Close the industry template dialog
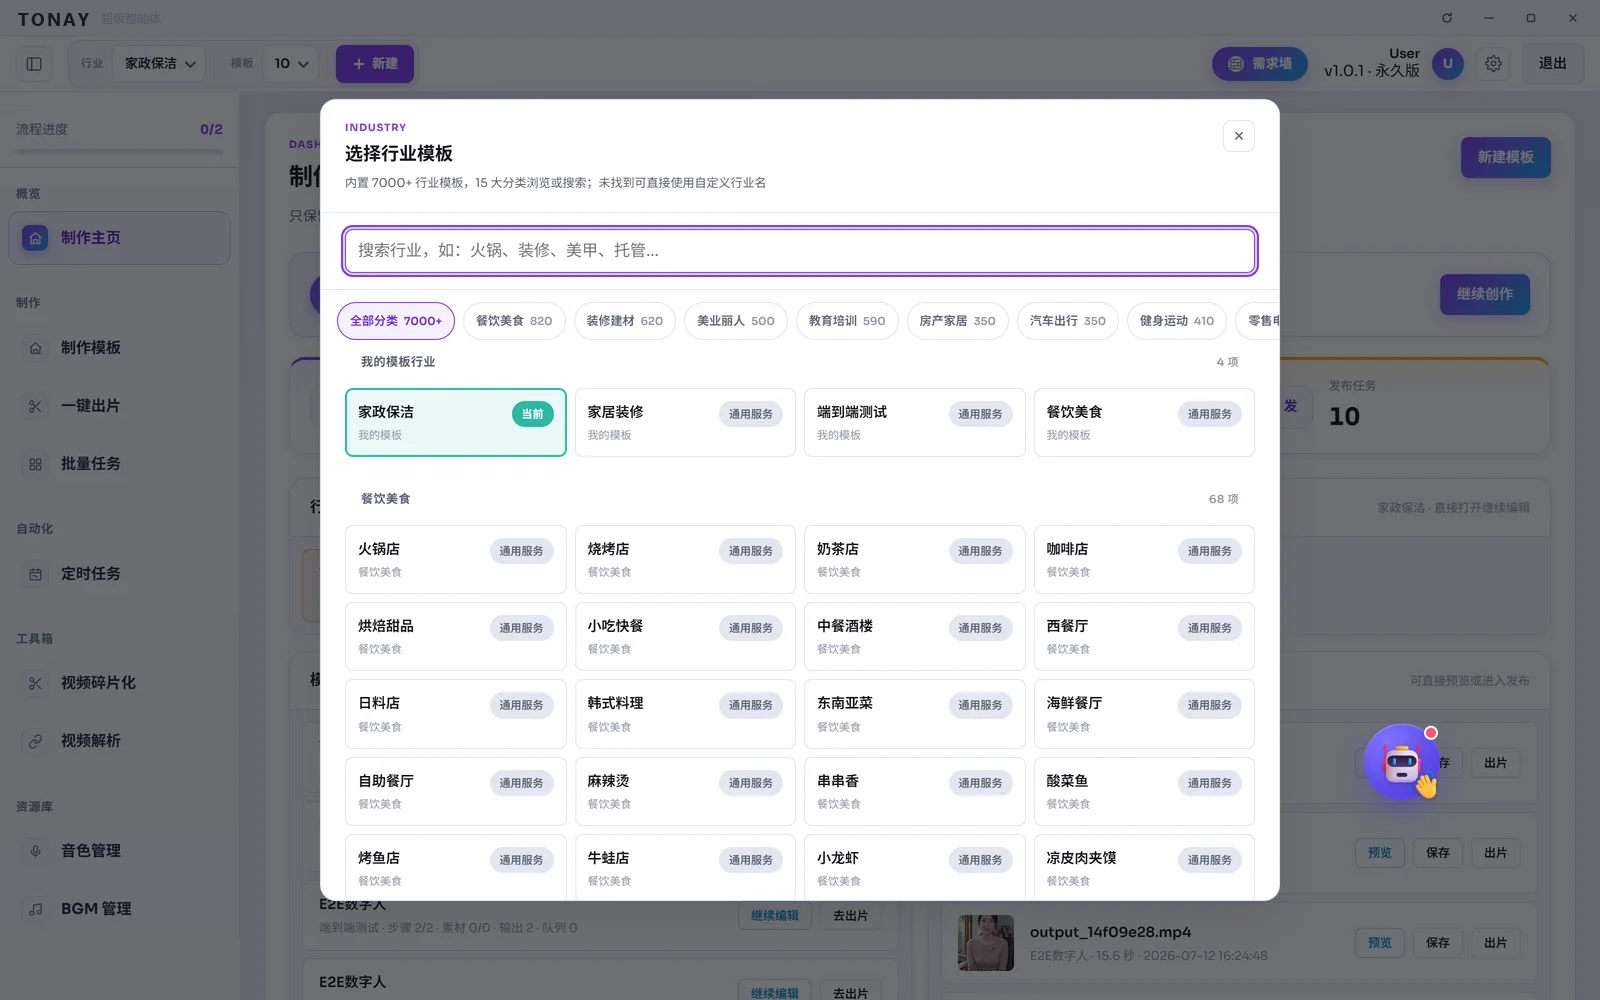 [x=1238, y=136]
